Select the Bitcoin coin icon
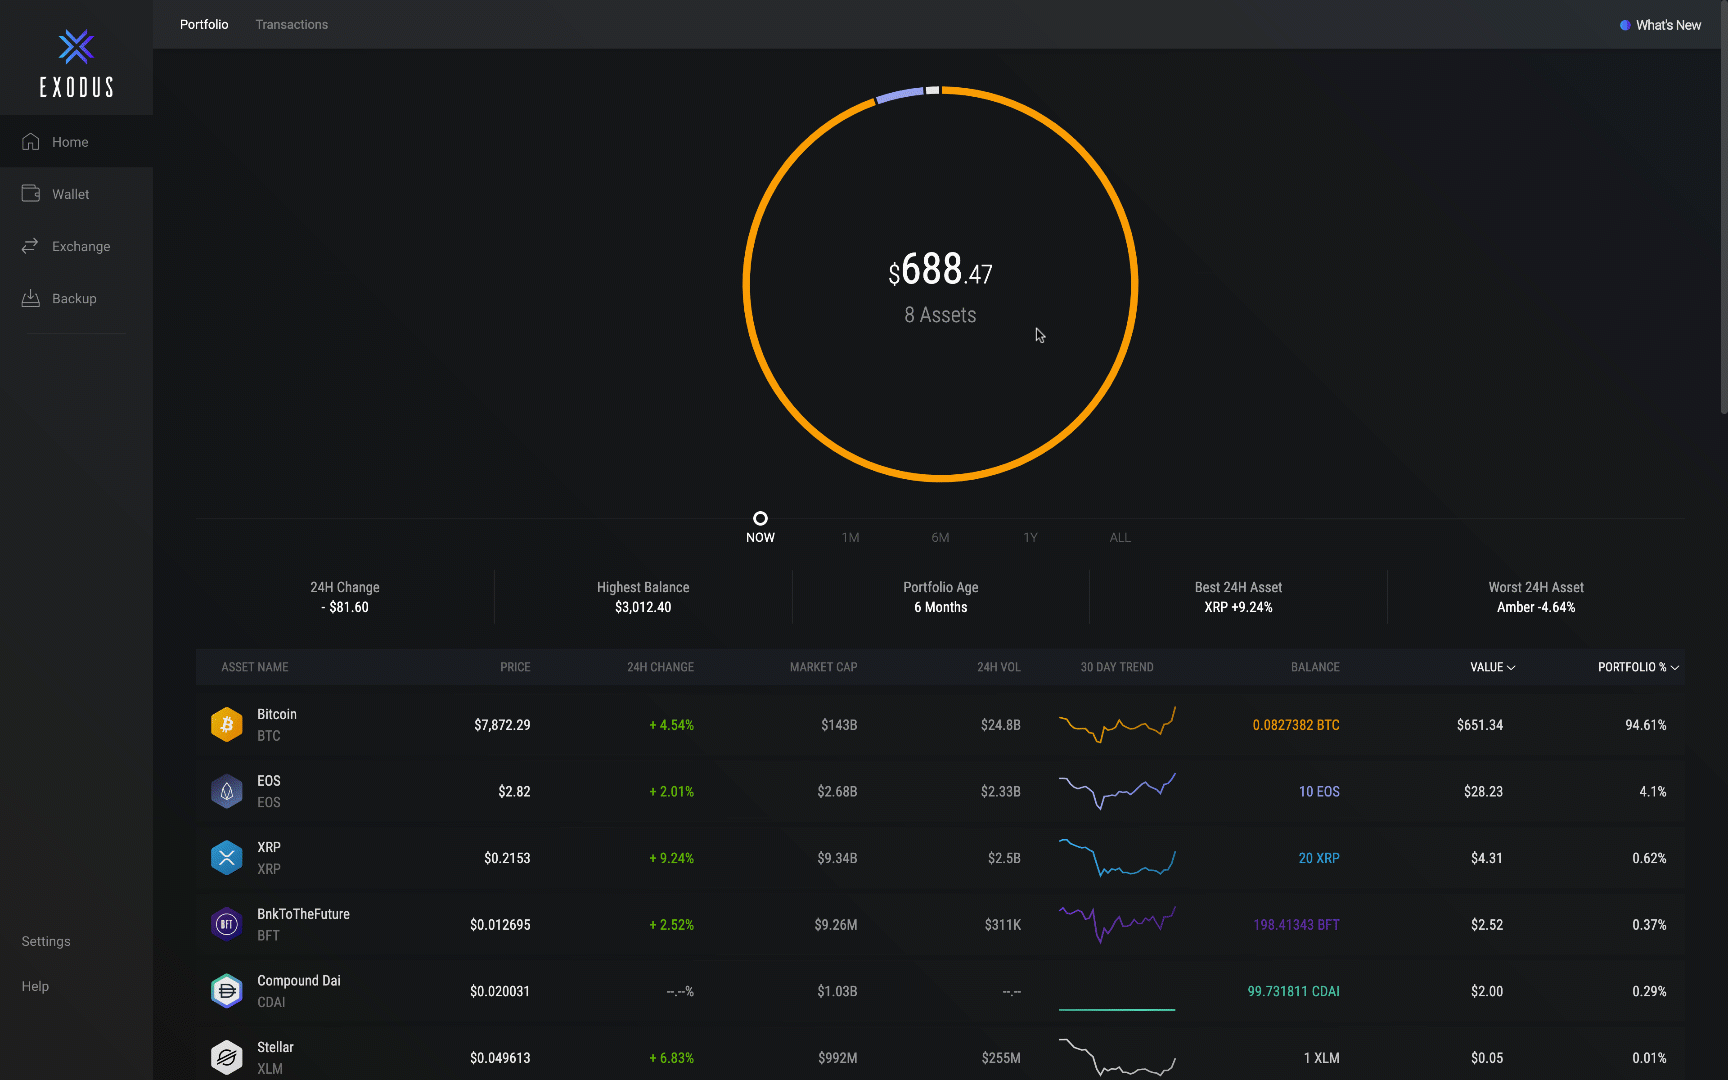Screen dimensions: 1728x1080 pos(227,724)
